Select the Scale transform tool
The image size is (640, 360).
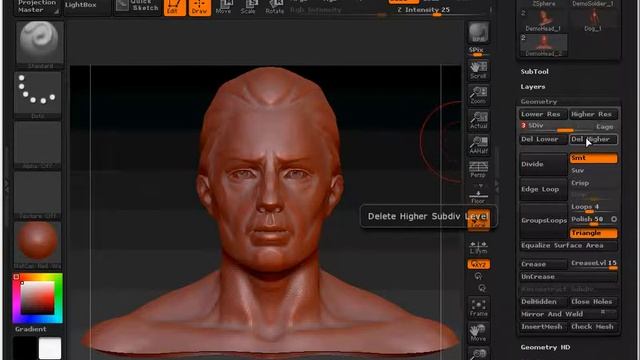pyautogui.click(x=248, y=7)
